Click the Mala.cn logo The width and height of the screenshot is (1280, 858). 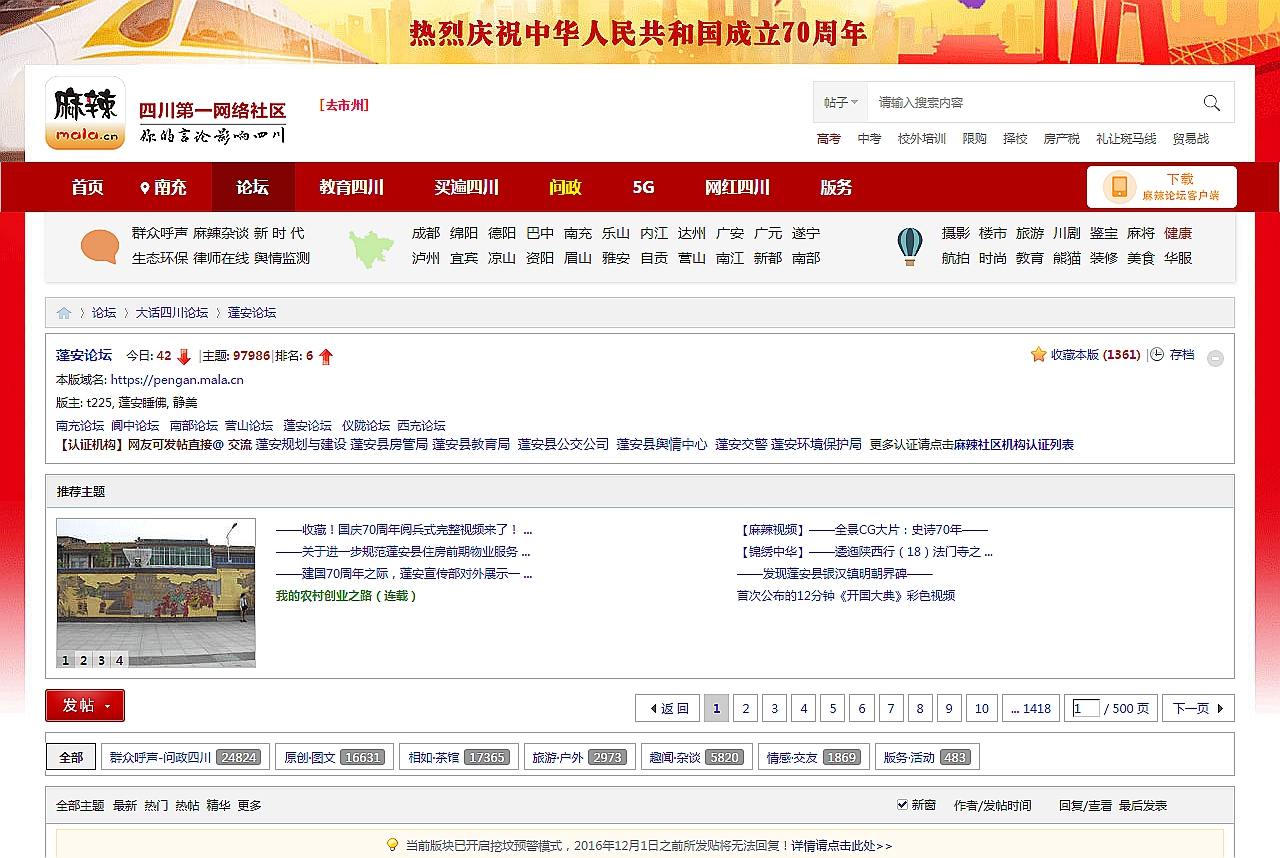(x=85, y=113)
